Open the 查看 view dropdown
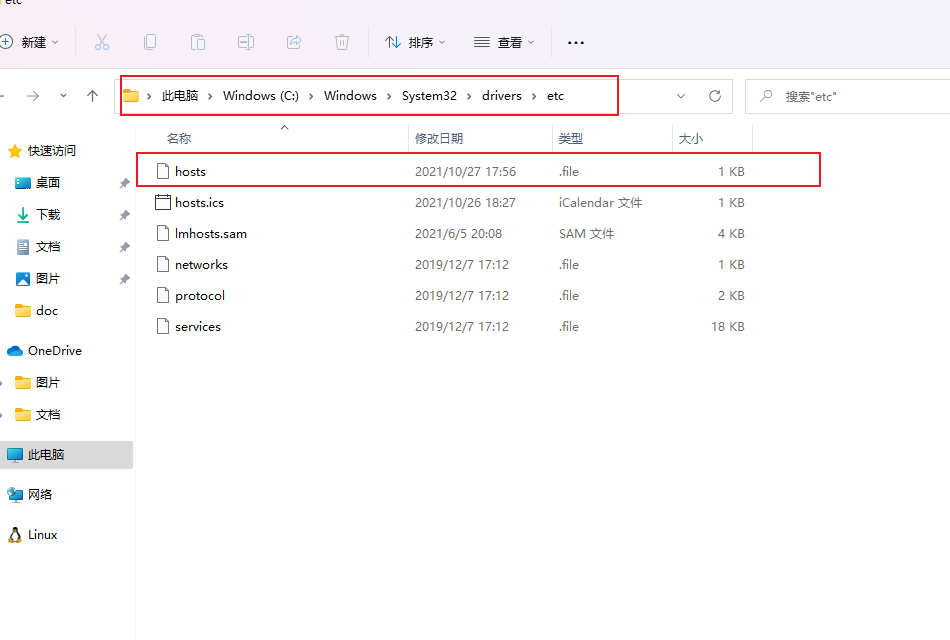 tap(504, 42)
